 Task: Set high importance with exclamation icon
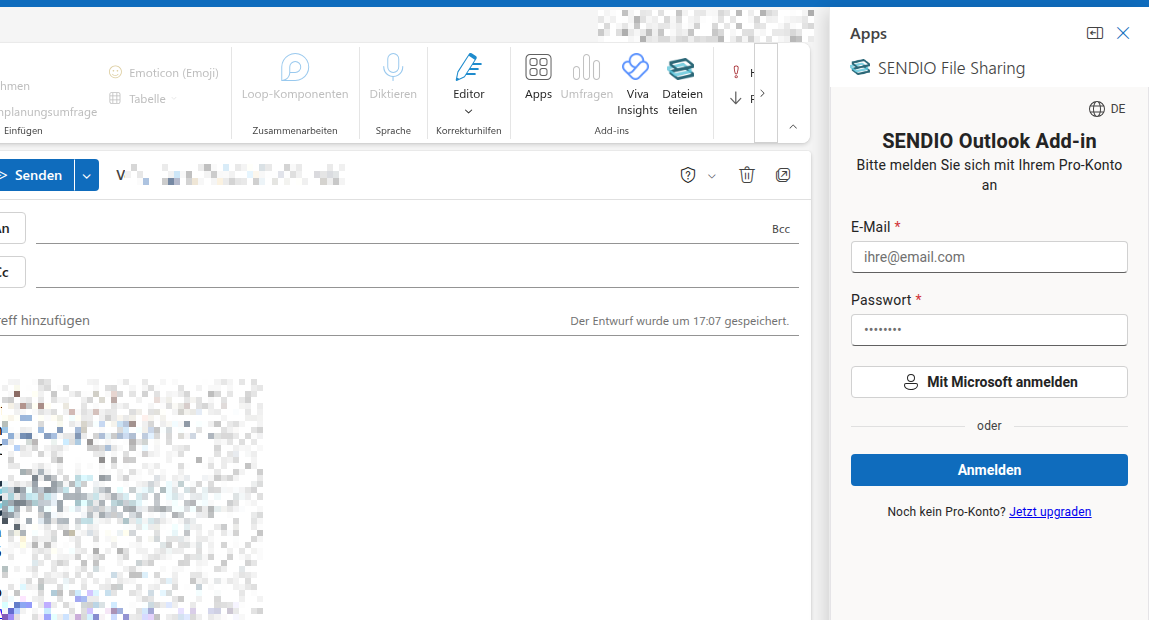click(736, 72)
